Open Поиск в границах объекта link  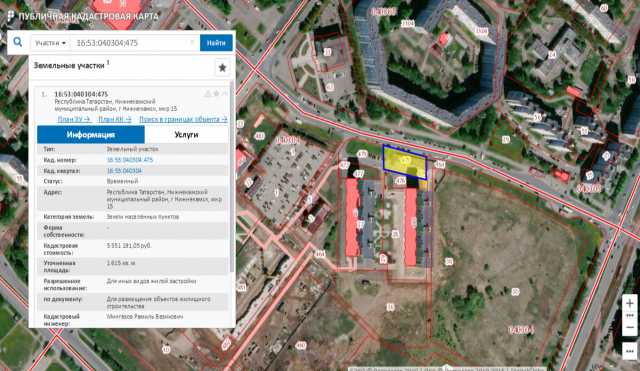(x=183, y=119)
